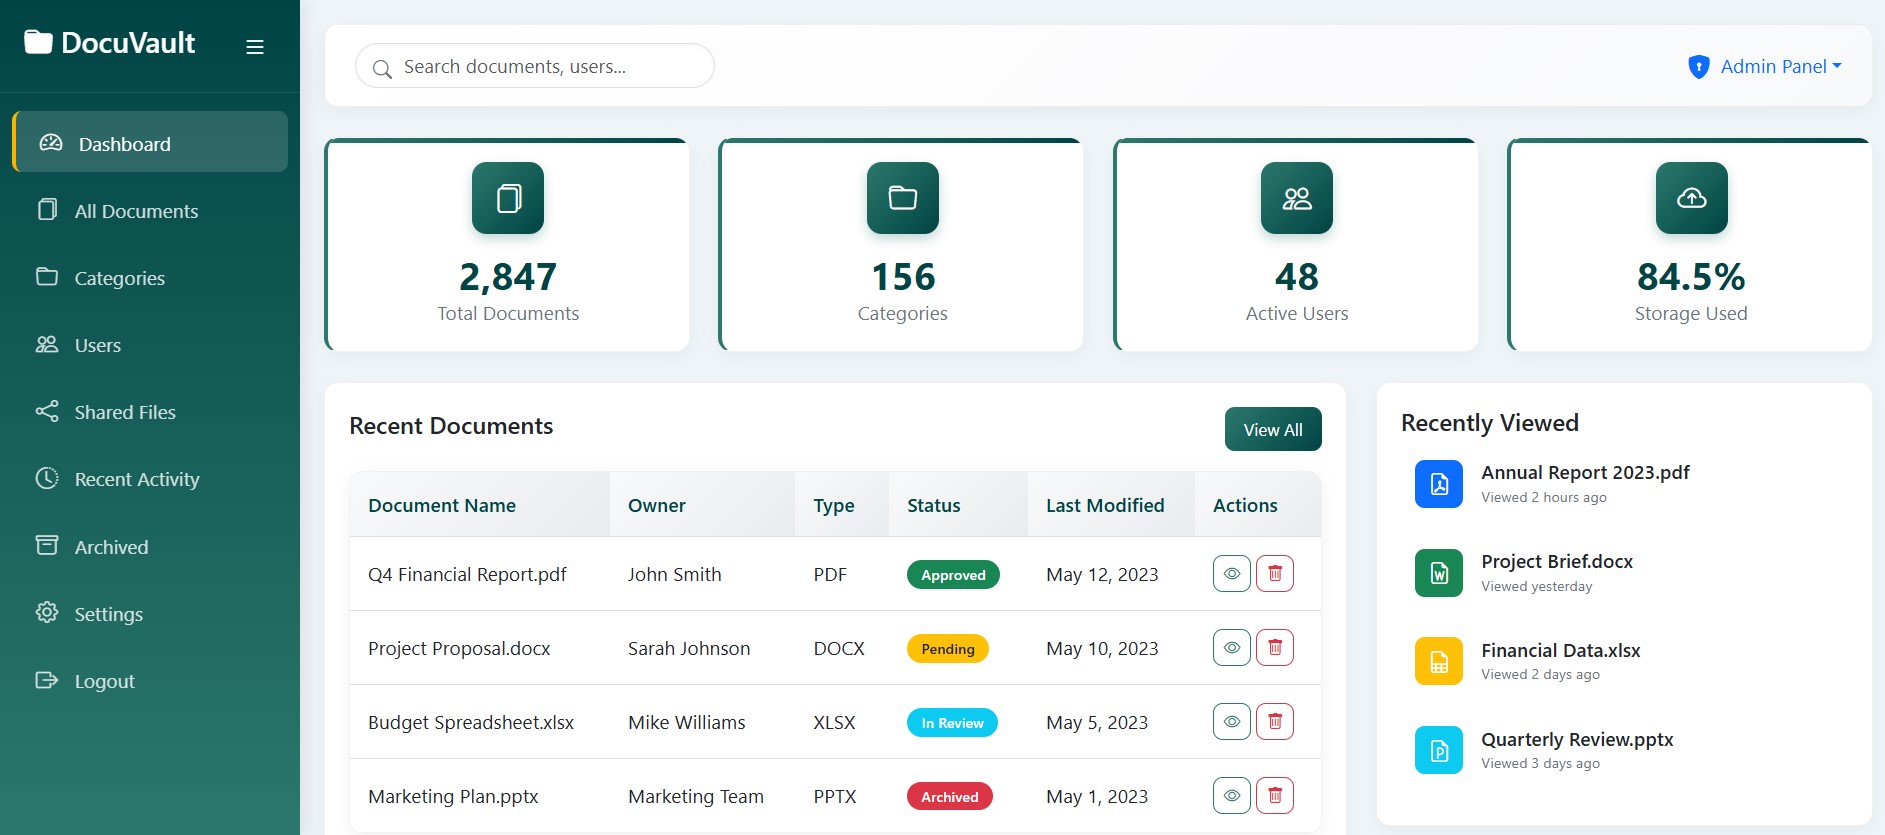This screenshot has width=1885, height=835.
Task: Click the Active Users card icon
Action: click(x=1296, y=198)
